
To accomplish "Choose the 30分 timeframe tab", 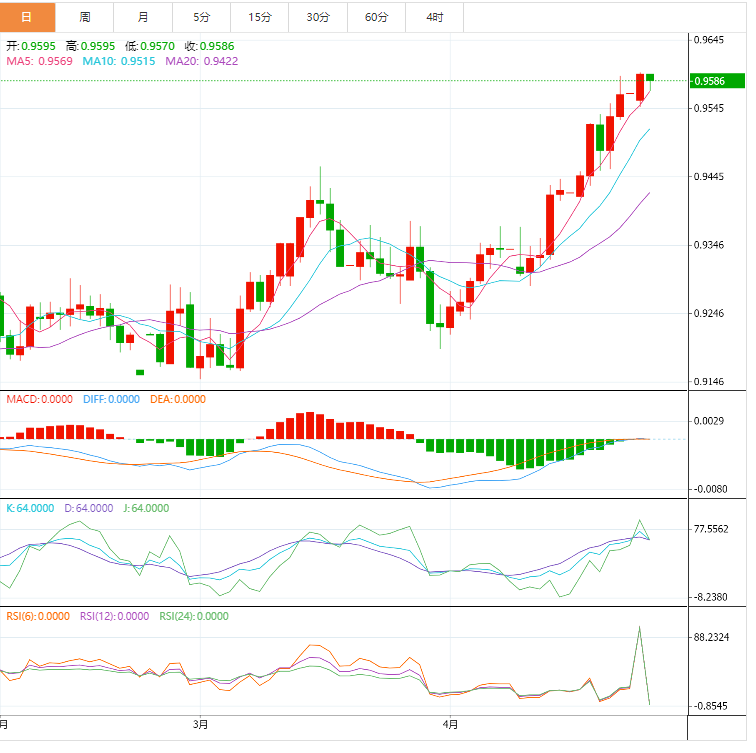I will [318, 17].
